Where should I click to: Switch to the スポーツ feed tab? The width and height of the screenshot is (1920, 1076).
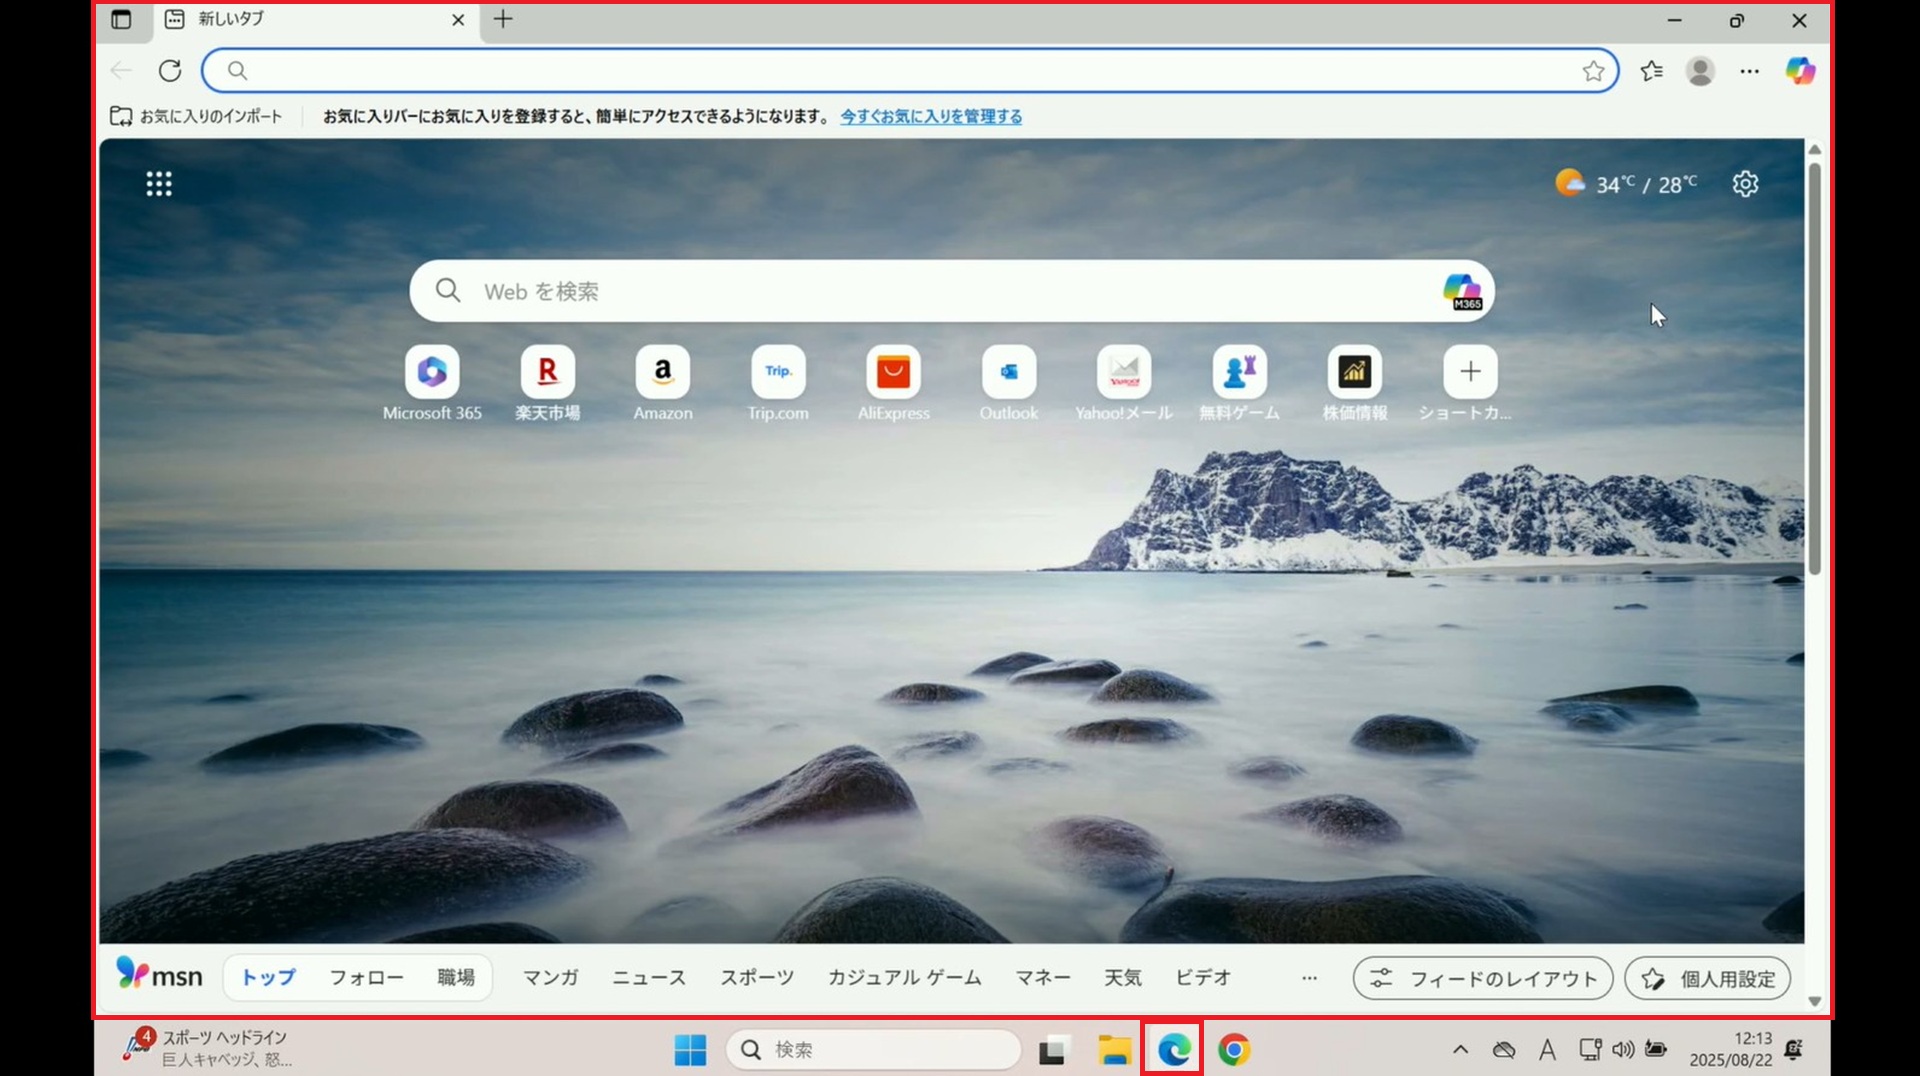click(757, 978)
